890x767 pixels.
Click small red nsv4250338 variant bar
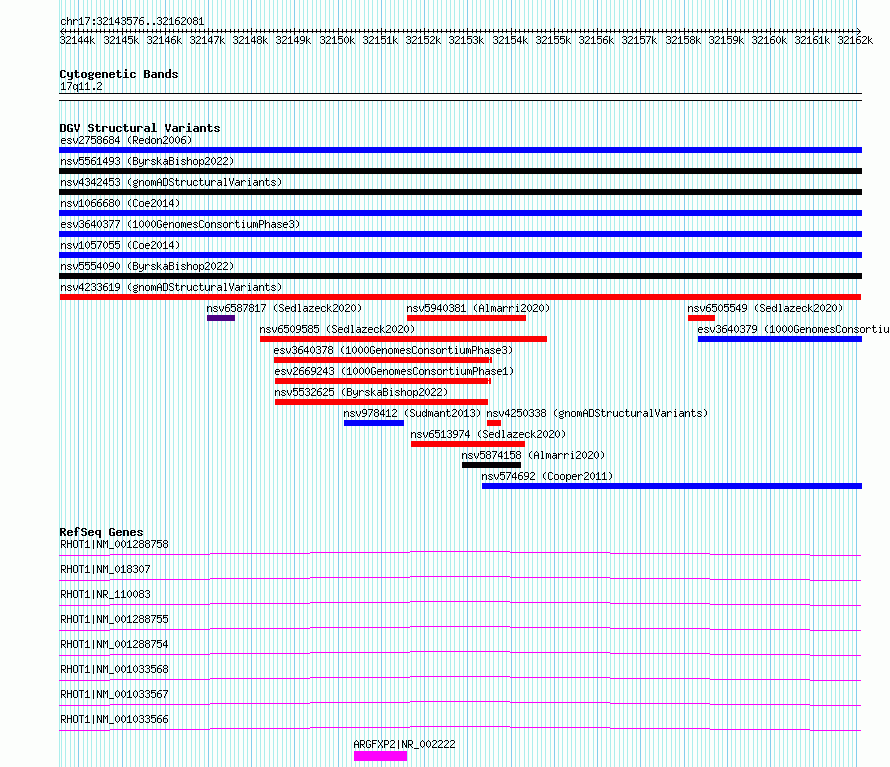pos(494,423)
